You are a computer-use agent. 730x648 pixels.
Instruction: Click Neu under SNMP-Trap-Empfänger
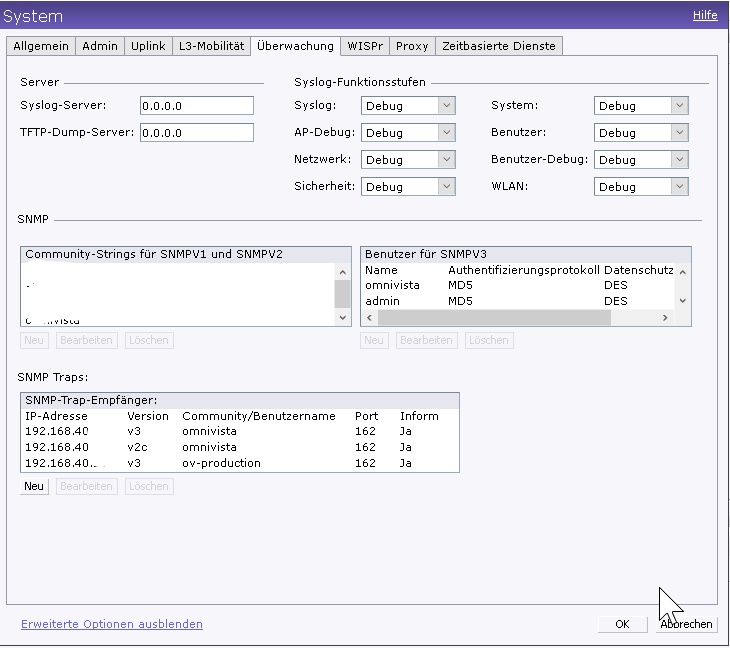click(x=34, y=486)
